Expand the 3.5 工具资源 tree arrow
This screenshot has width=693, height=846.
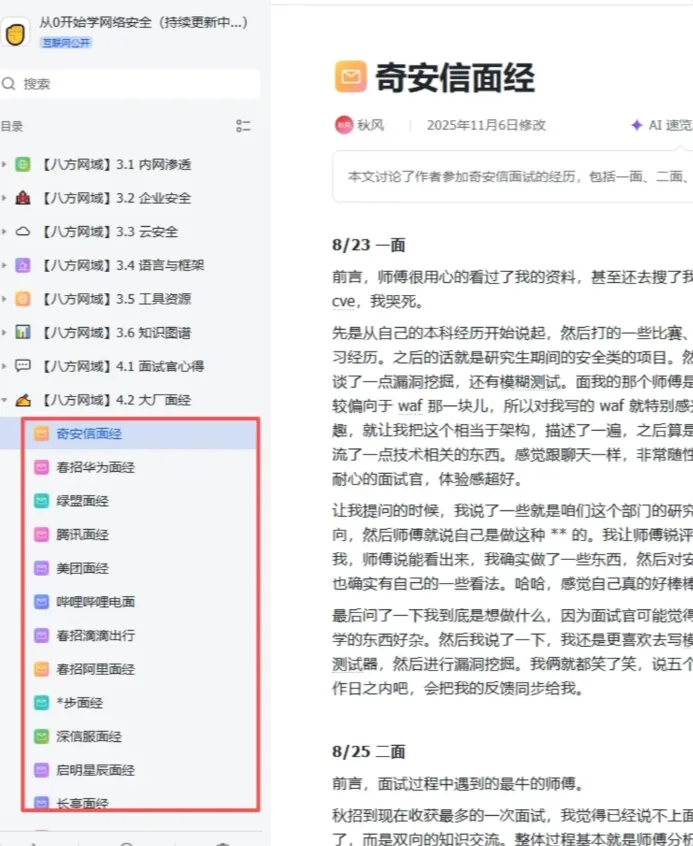pos(4,299)
